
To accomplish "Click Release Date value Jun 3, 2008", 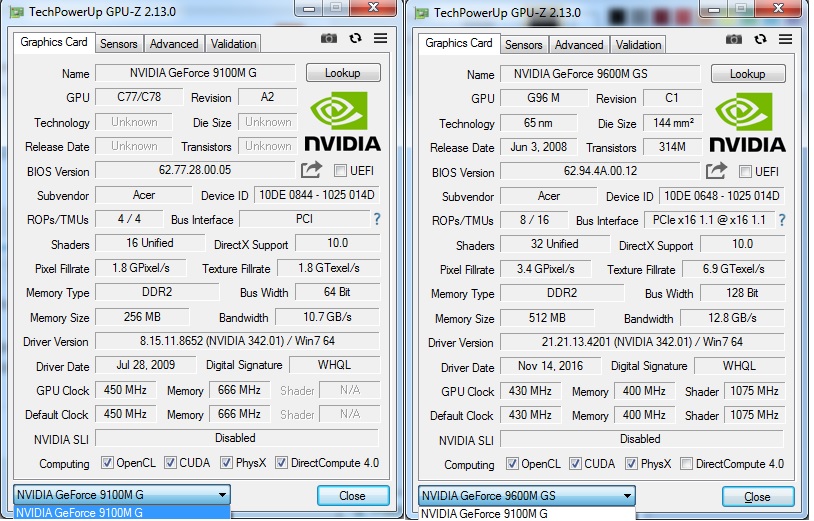I will click(x=538, y=147).
